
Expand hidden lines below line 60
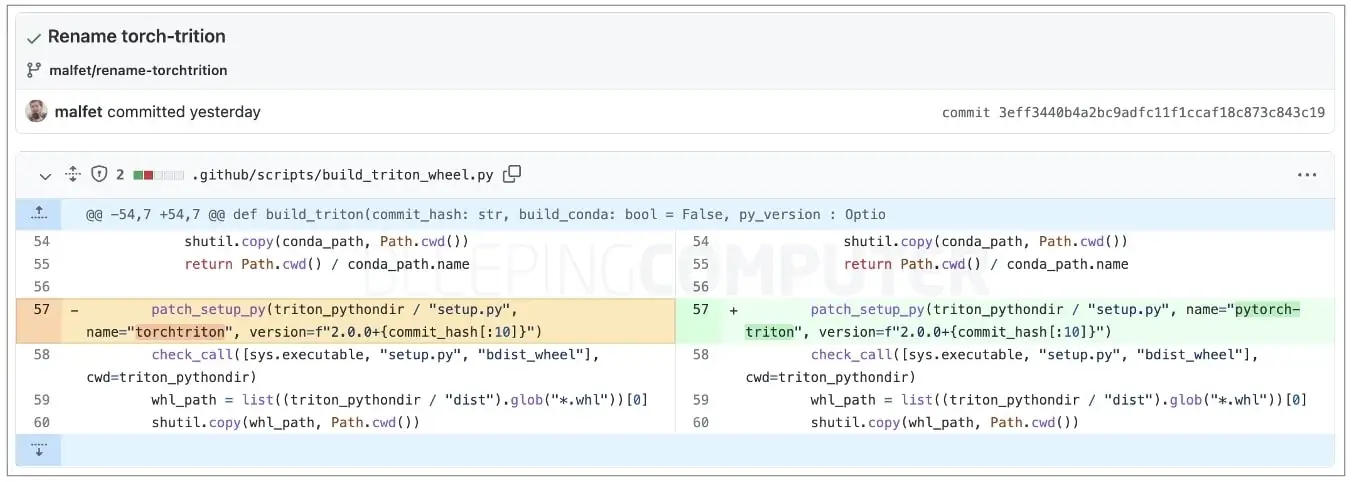tap(38, 450)
